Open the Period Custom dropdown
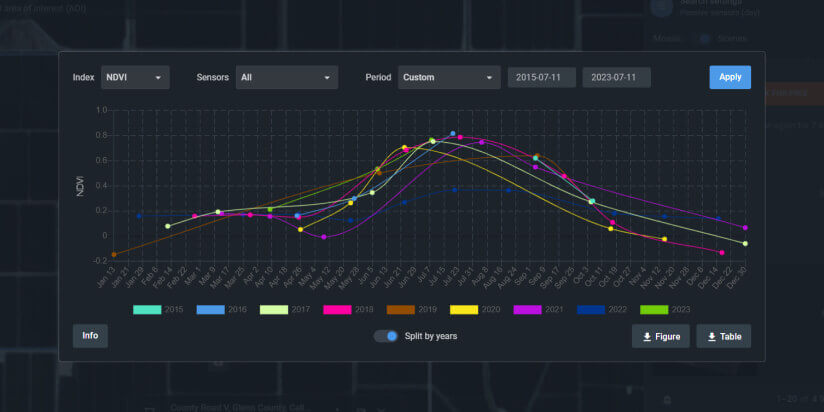This screenshot has height=412, width=824. tap(449, 77)
